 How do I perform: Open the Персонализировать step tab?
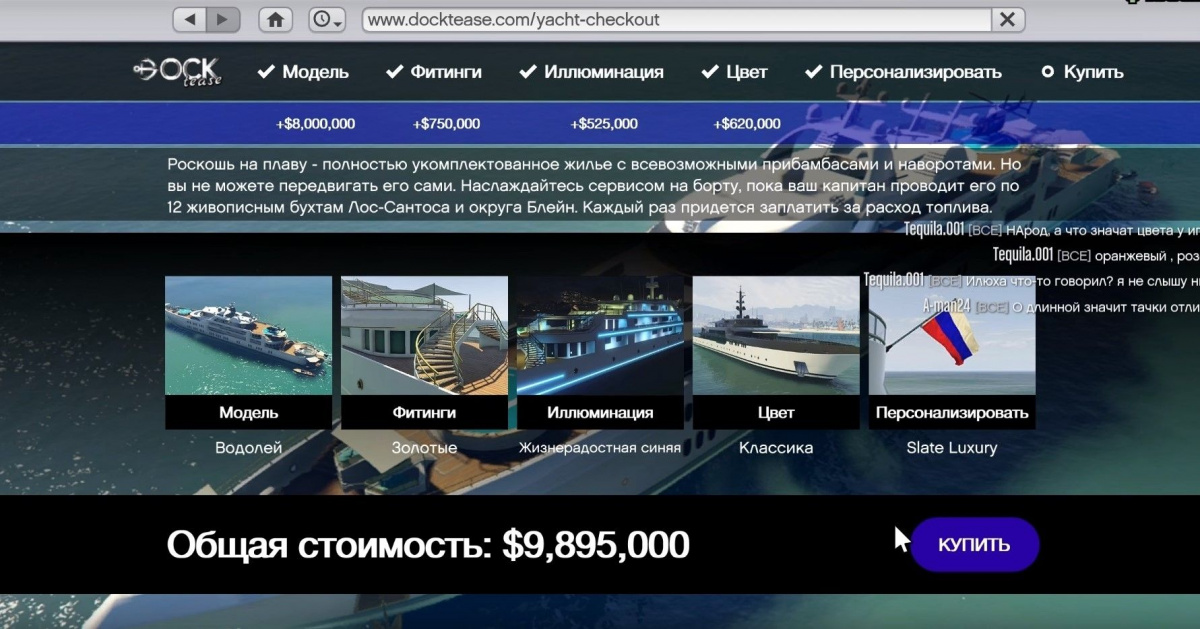(903, 72)
